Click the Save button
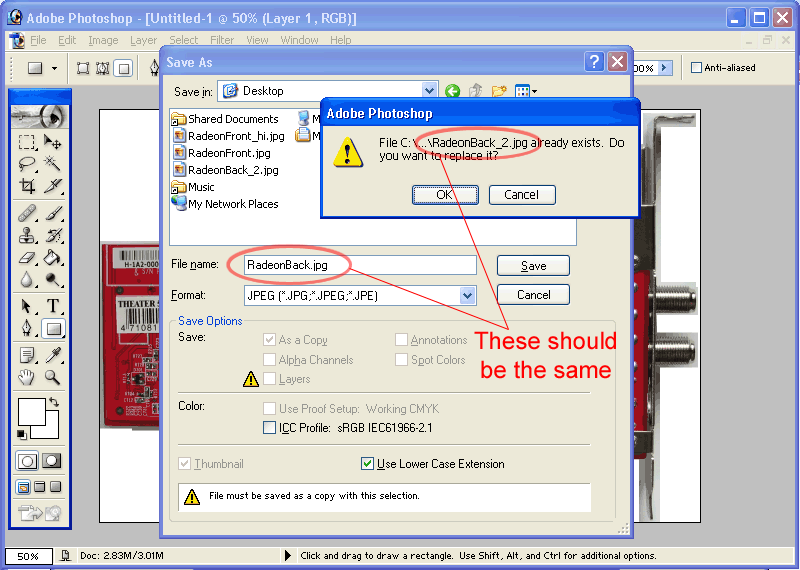The height and width of the screenshot is (570, 800). coord(533,265)
